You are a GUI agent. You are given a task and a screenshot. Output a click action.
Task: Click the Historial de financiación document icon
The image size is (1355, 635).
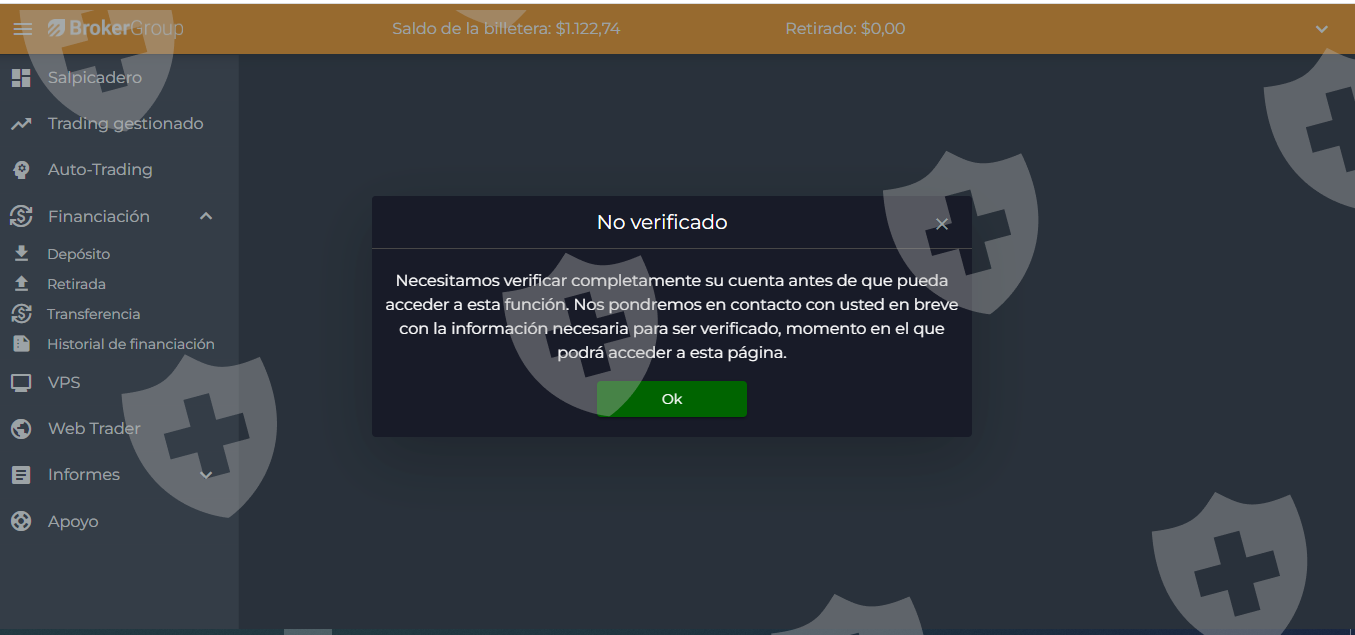coord(21,344)
